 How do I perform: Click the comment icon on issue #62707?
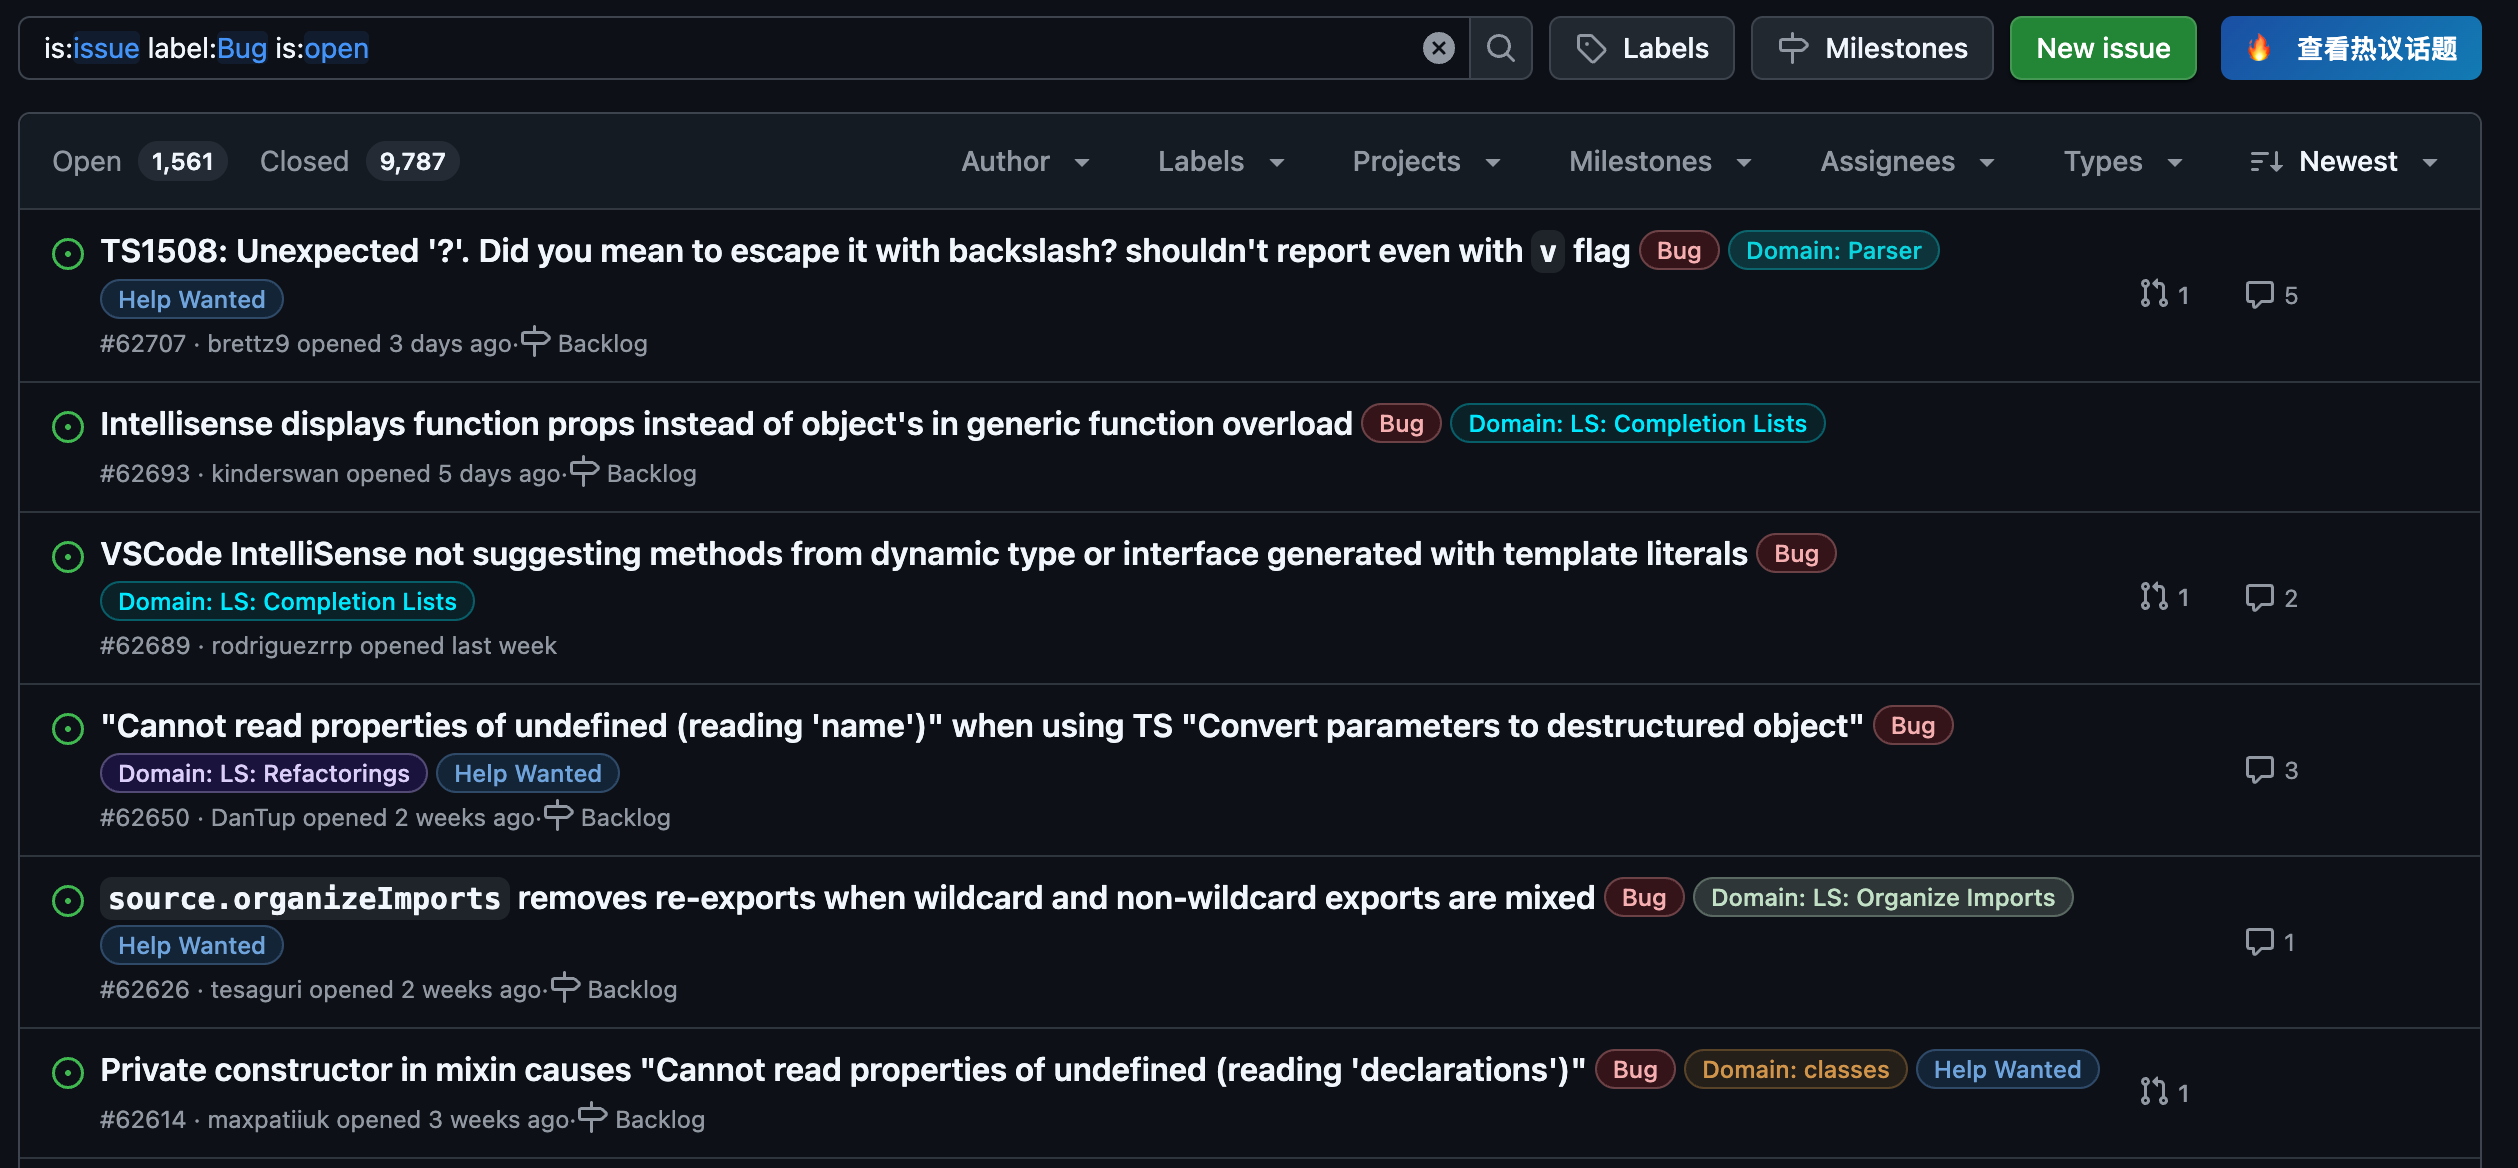(2259, 295)
